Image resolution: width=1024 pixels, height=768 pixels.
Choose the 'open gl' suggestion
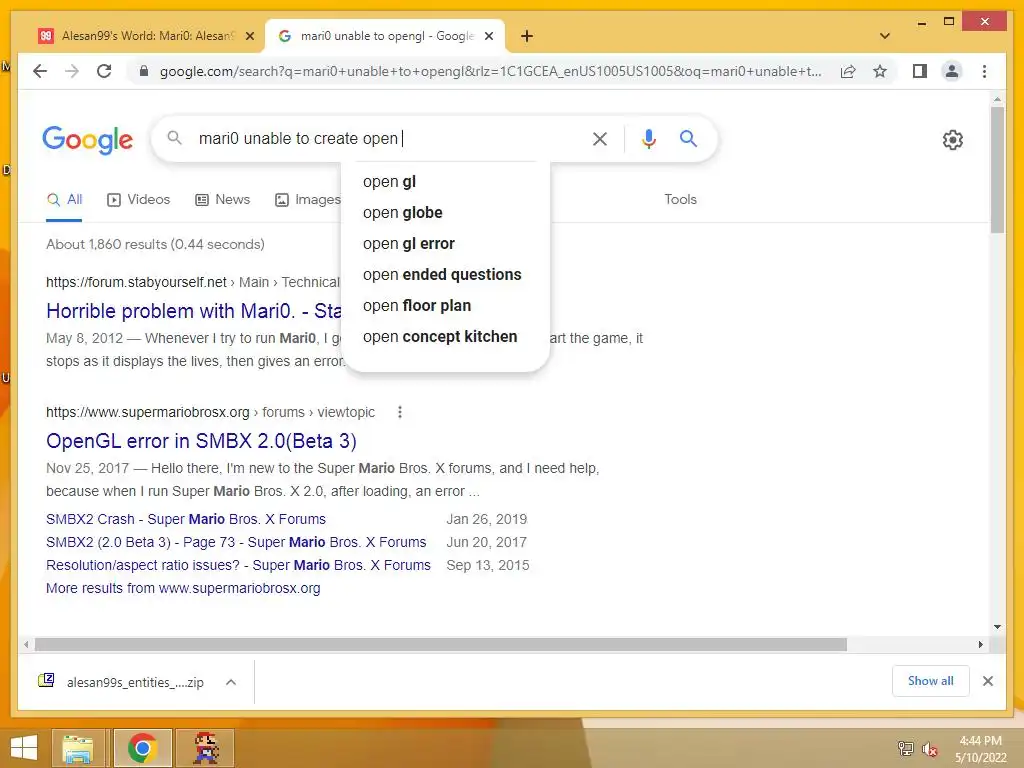click(445, 182)
